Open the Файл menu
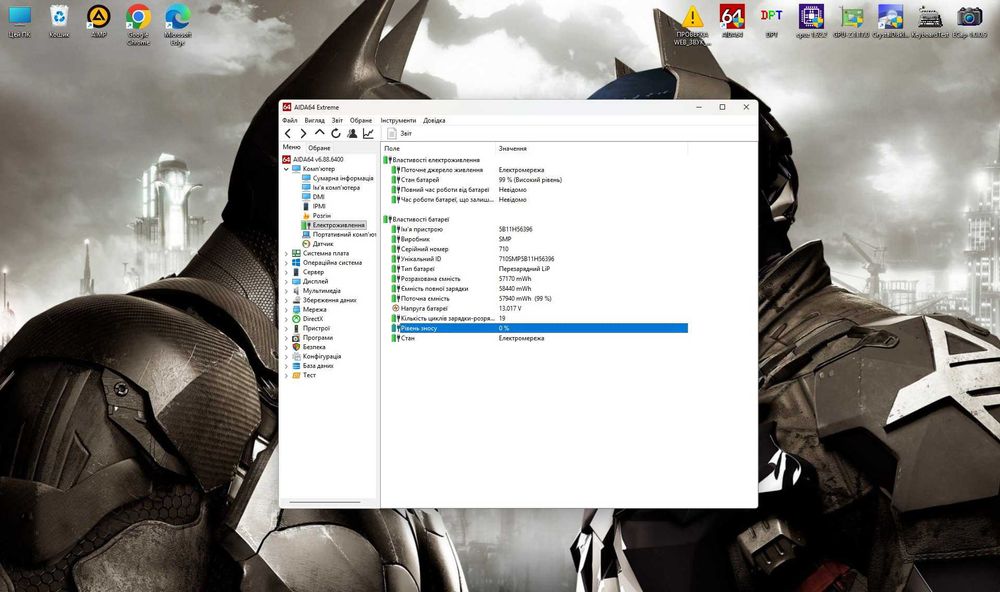The height and width of the screenshot is (592, 1000). (x=290, y=120)
